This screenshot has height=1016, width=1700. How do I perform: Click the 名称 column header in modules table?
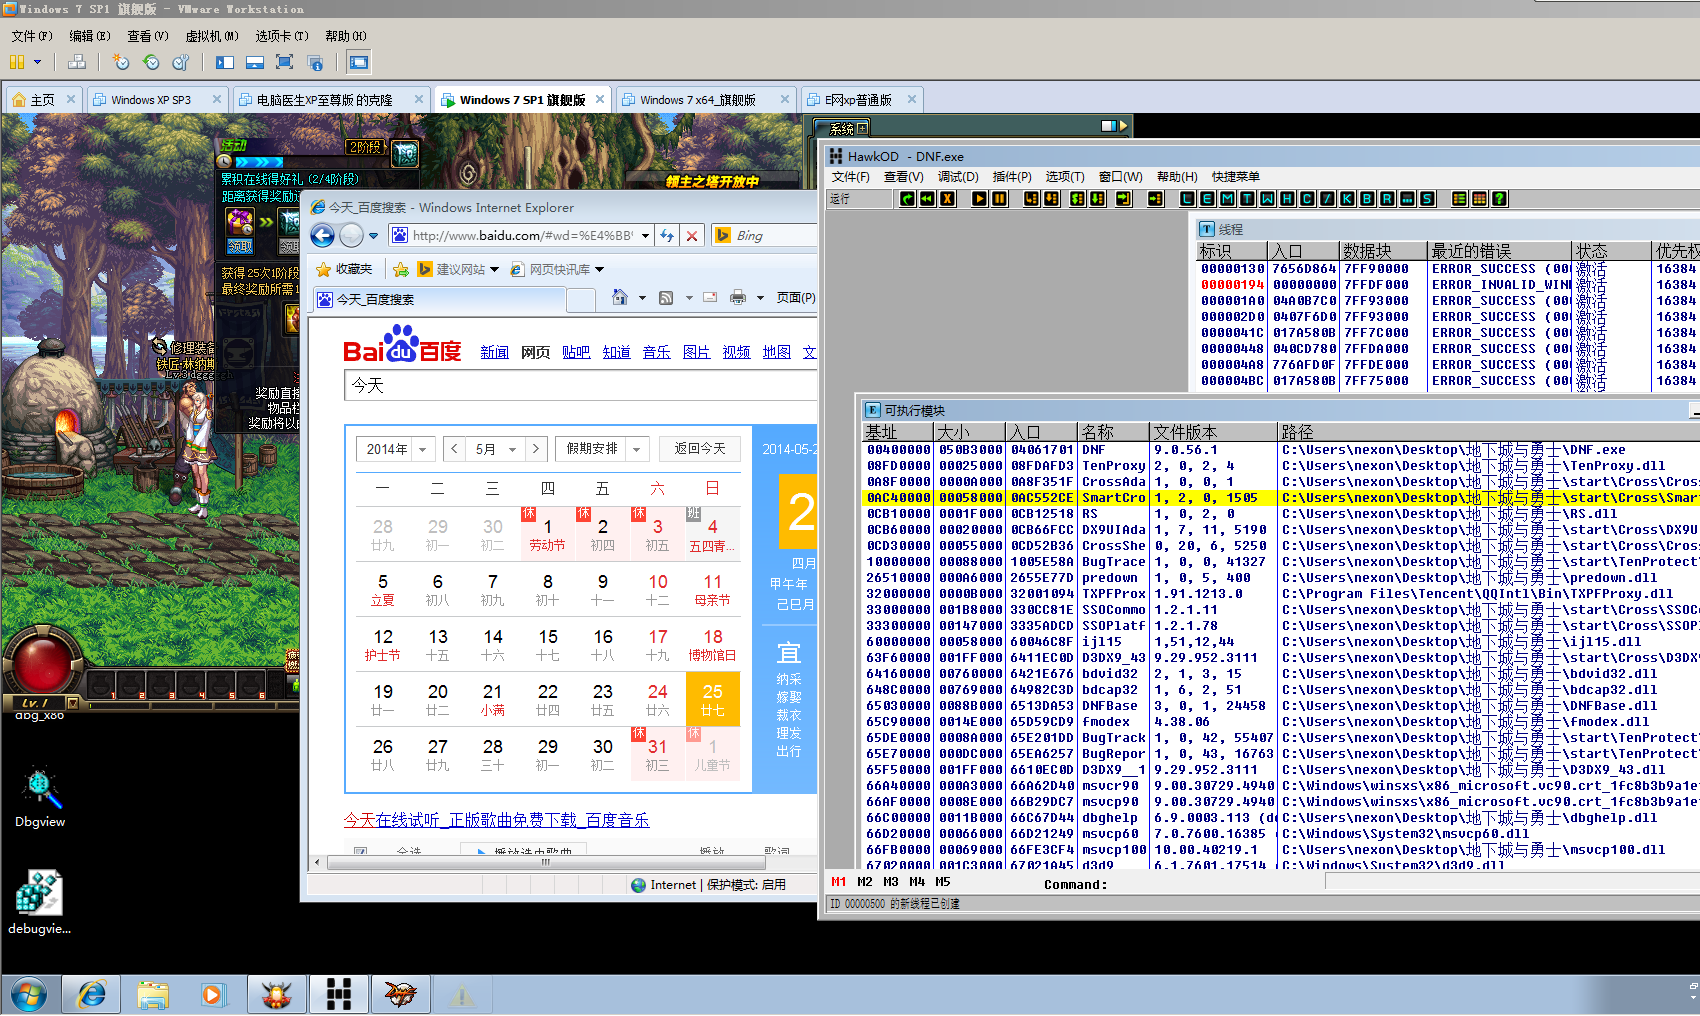(x=1113, y=432)
